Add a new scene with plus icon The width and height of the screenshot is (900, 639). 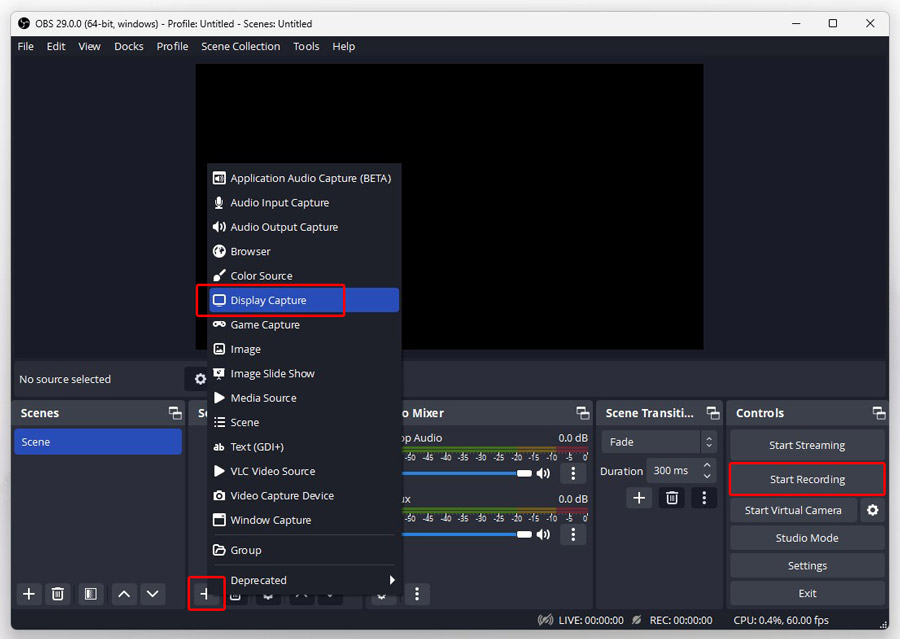29,594
